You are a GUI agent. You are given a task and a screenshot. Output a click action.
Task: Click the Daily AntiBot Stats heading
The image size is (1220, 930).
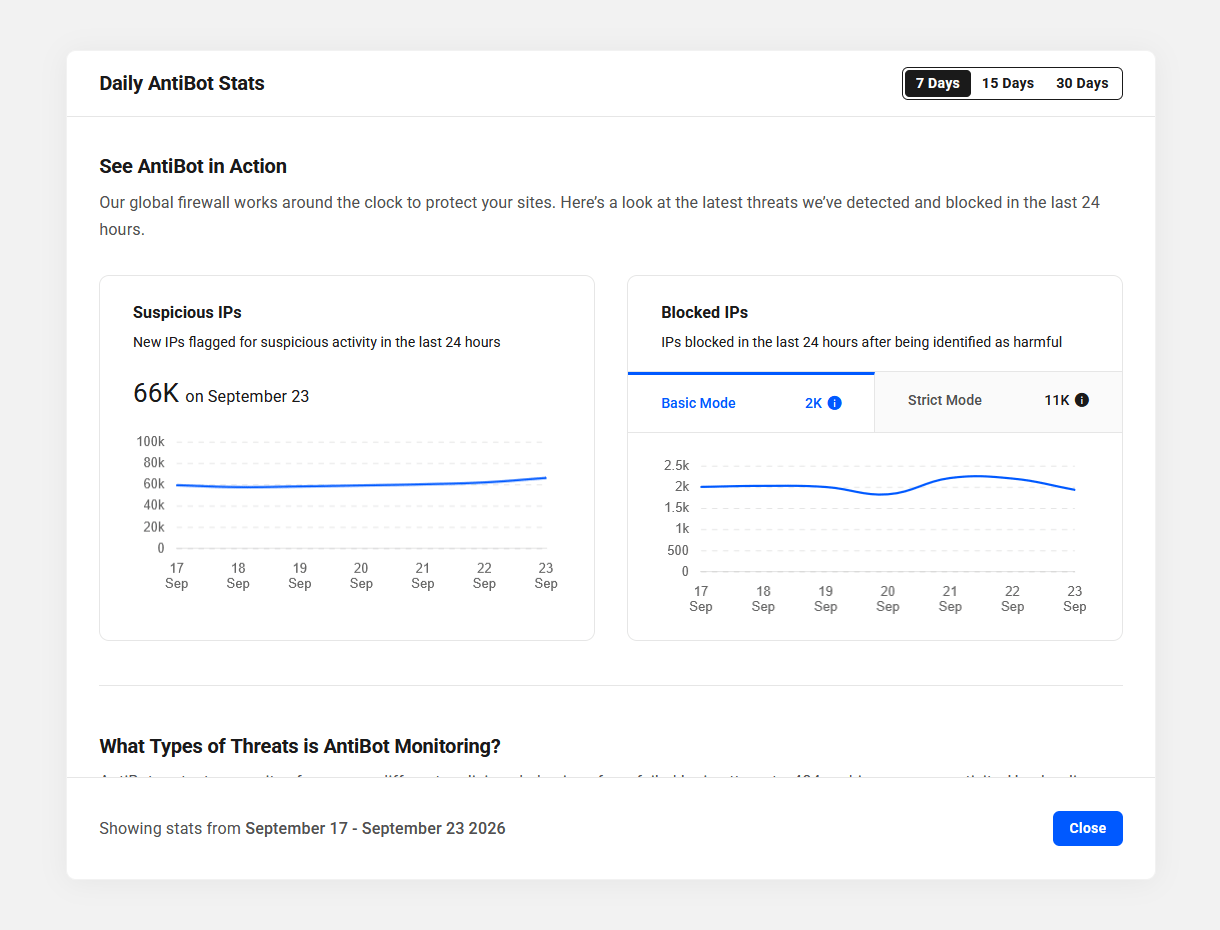point(182,83)
